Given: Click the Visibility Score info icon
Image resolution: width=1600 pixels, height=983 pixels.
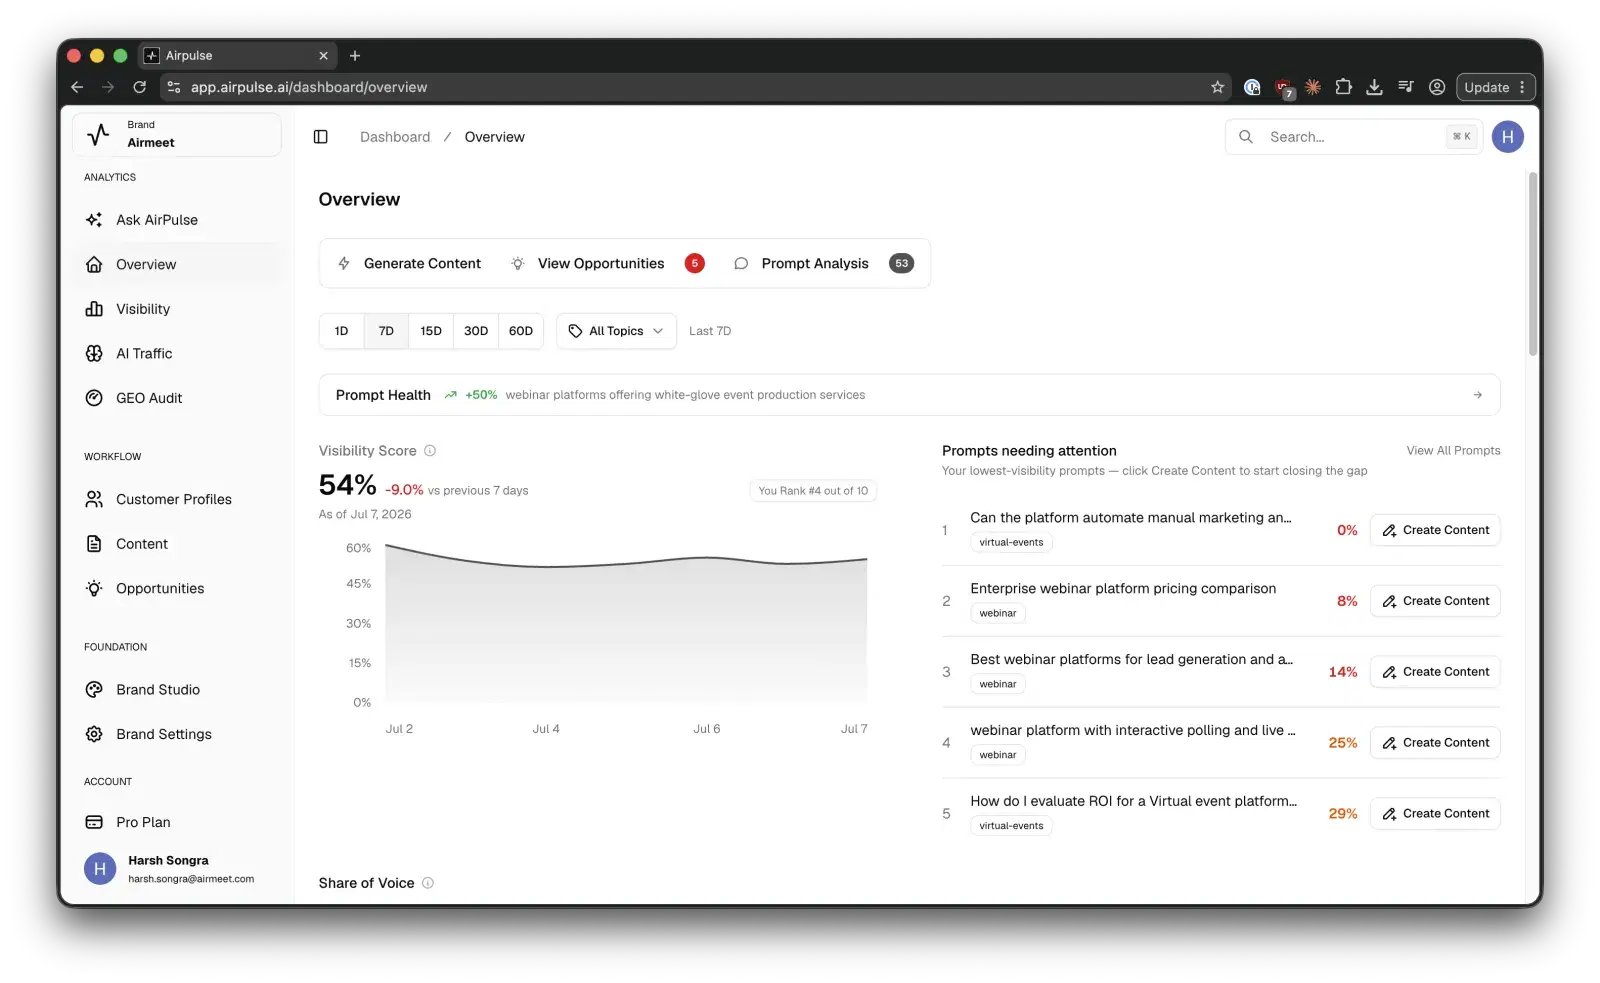Looking at the screenshot, I should click(x=430, y=451).
